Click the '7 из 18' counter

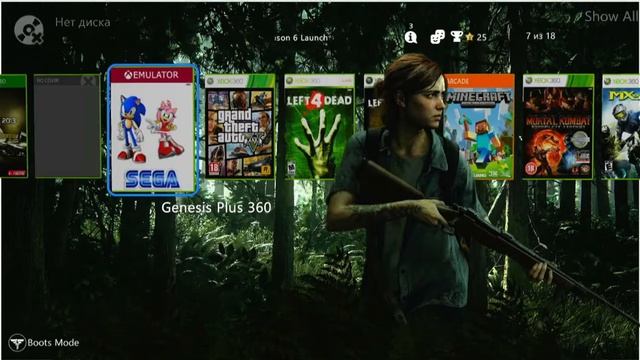coord(540,36)
